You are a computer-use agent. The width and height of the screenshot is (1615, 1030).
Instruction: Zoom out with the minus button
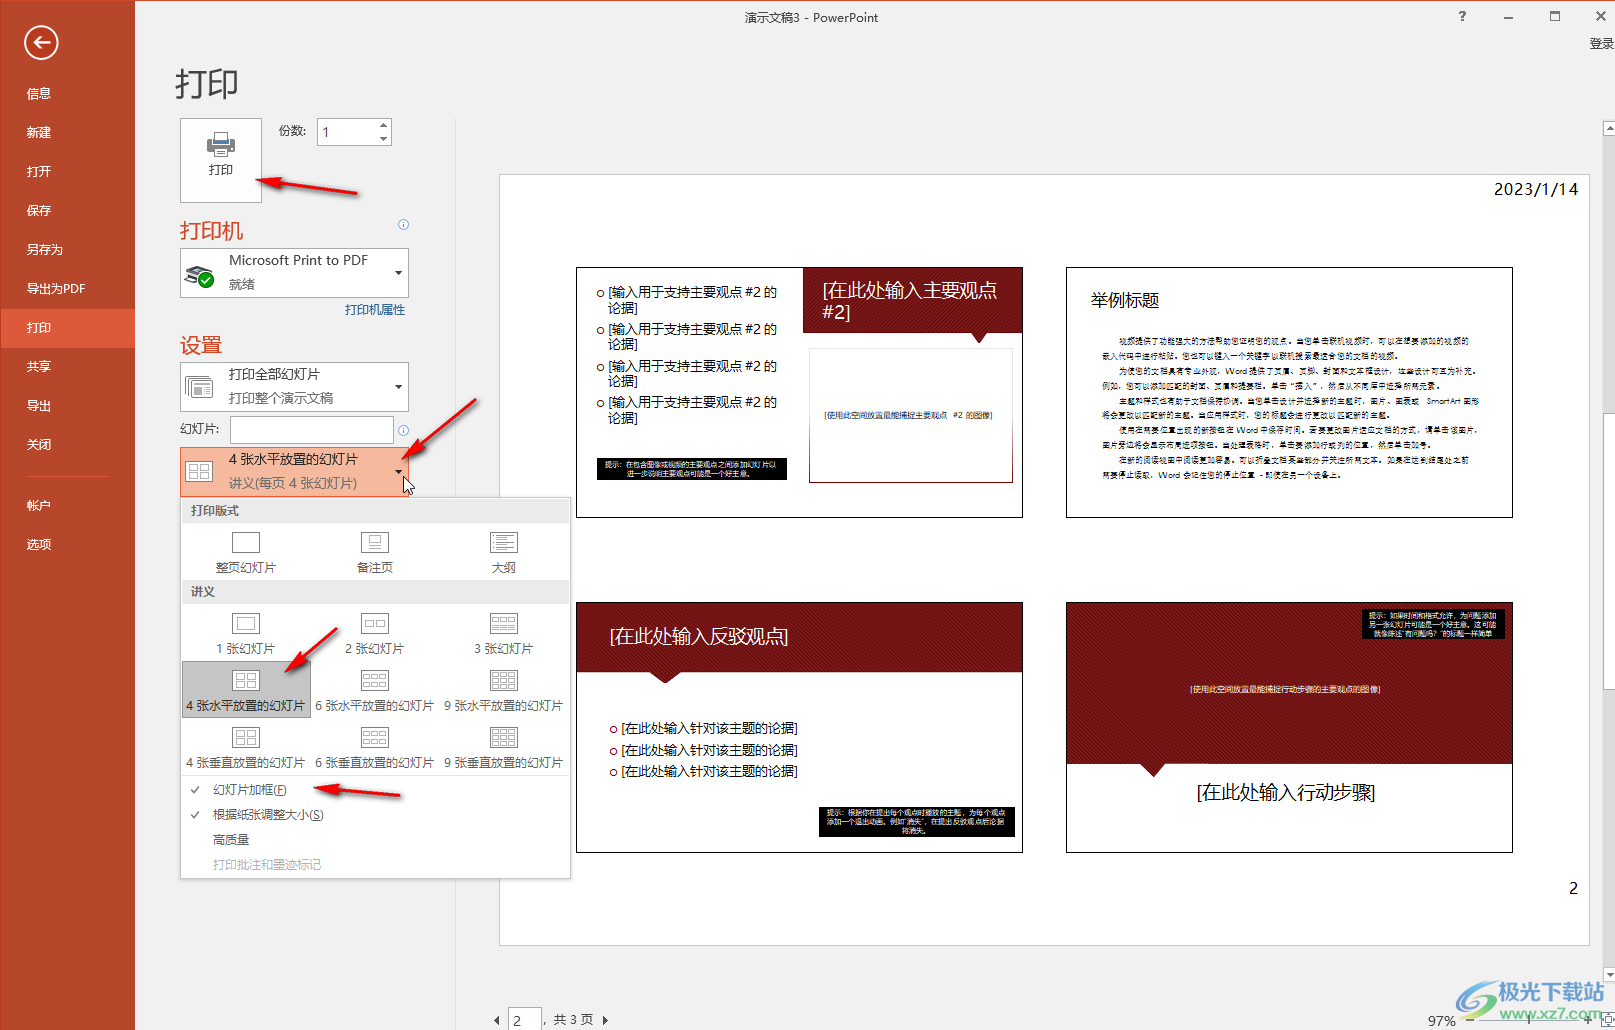[1470, 1021]
